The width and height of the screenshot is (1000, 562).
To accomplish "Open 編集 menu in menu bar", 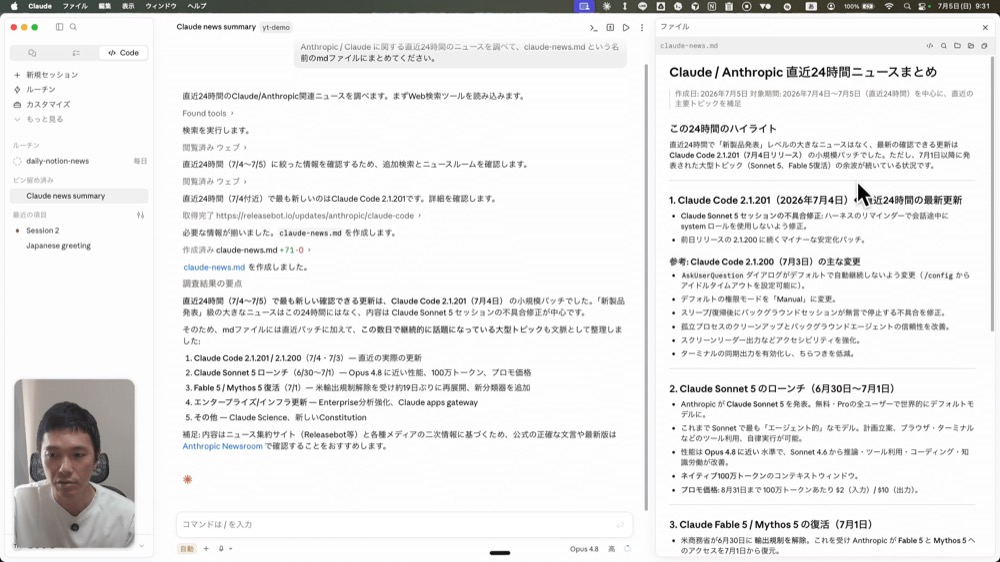I will 105,6.
